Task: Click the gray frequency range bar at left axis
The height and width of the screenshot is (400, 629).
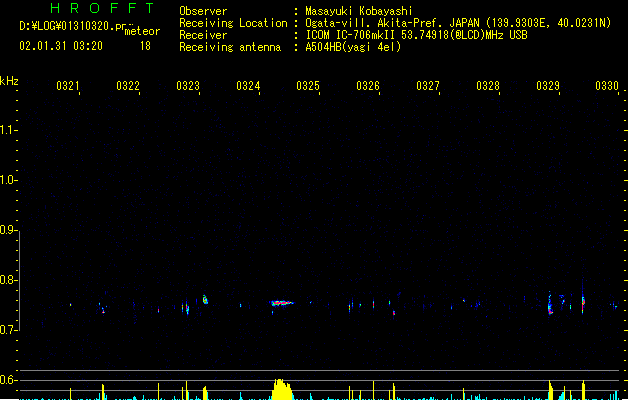Action: (20, 281)
